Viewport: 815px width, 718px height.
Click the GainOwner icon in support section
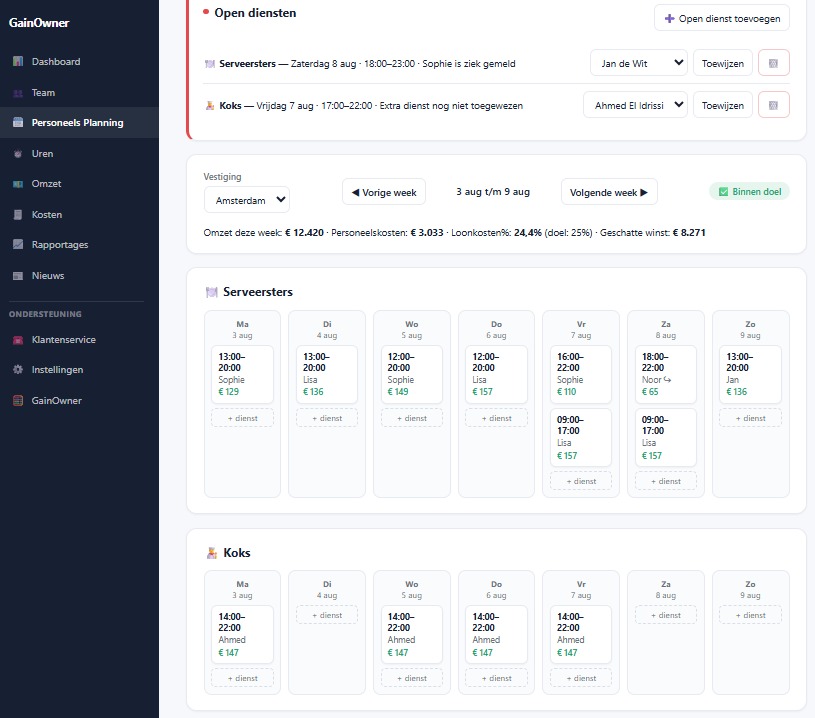tap(18, 401)
